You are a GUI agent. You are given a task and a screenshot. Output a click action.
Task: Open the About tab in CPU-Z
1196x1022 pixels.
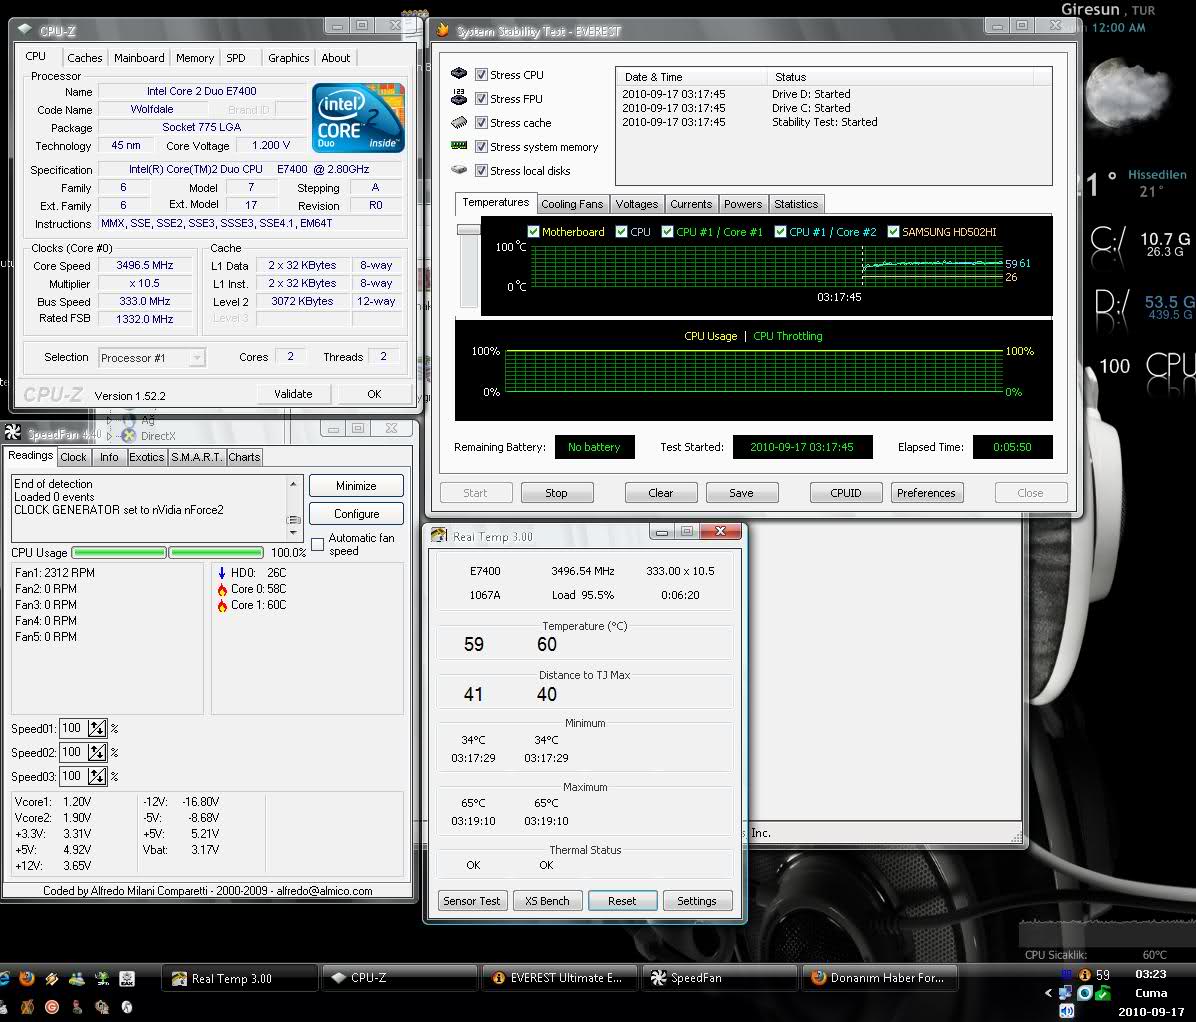tap(336, 58)
